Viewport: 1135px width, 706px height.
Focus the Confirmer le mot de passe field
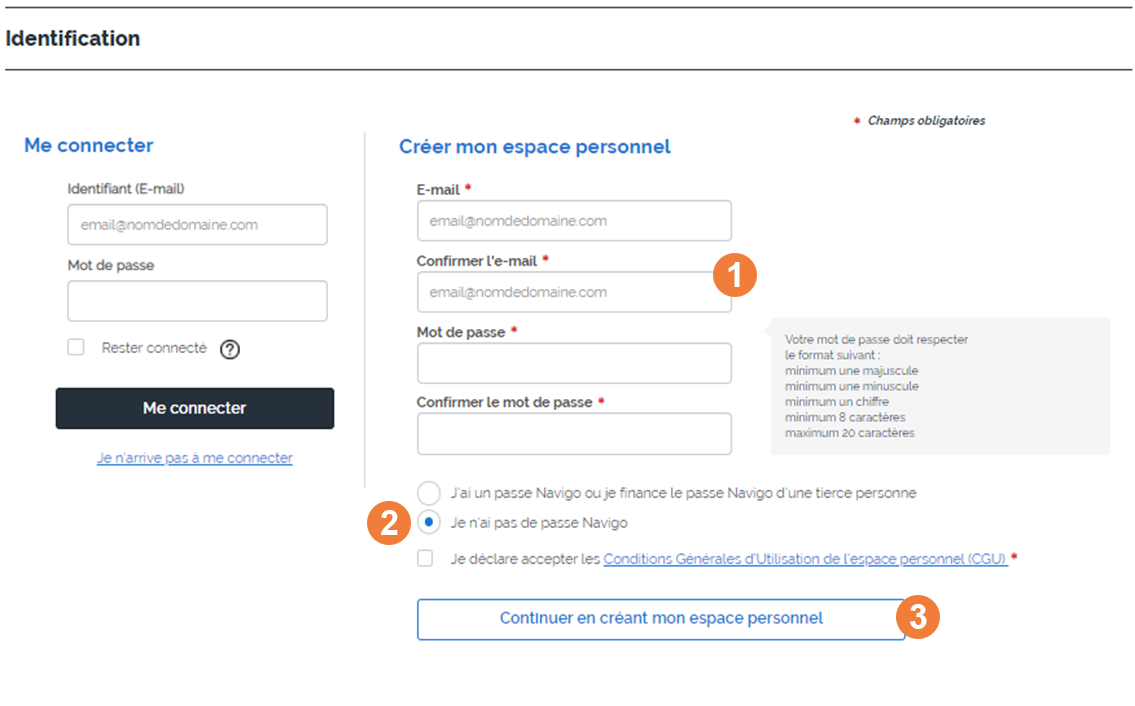[x=574, y=434]
